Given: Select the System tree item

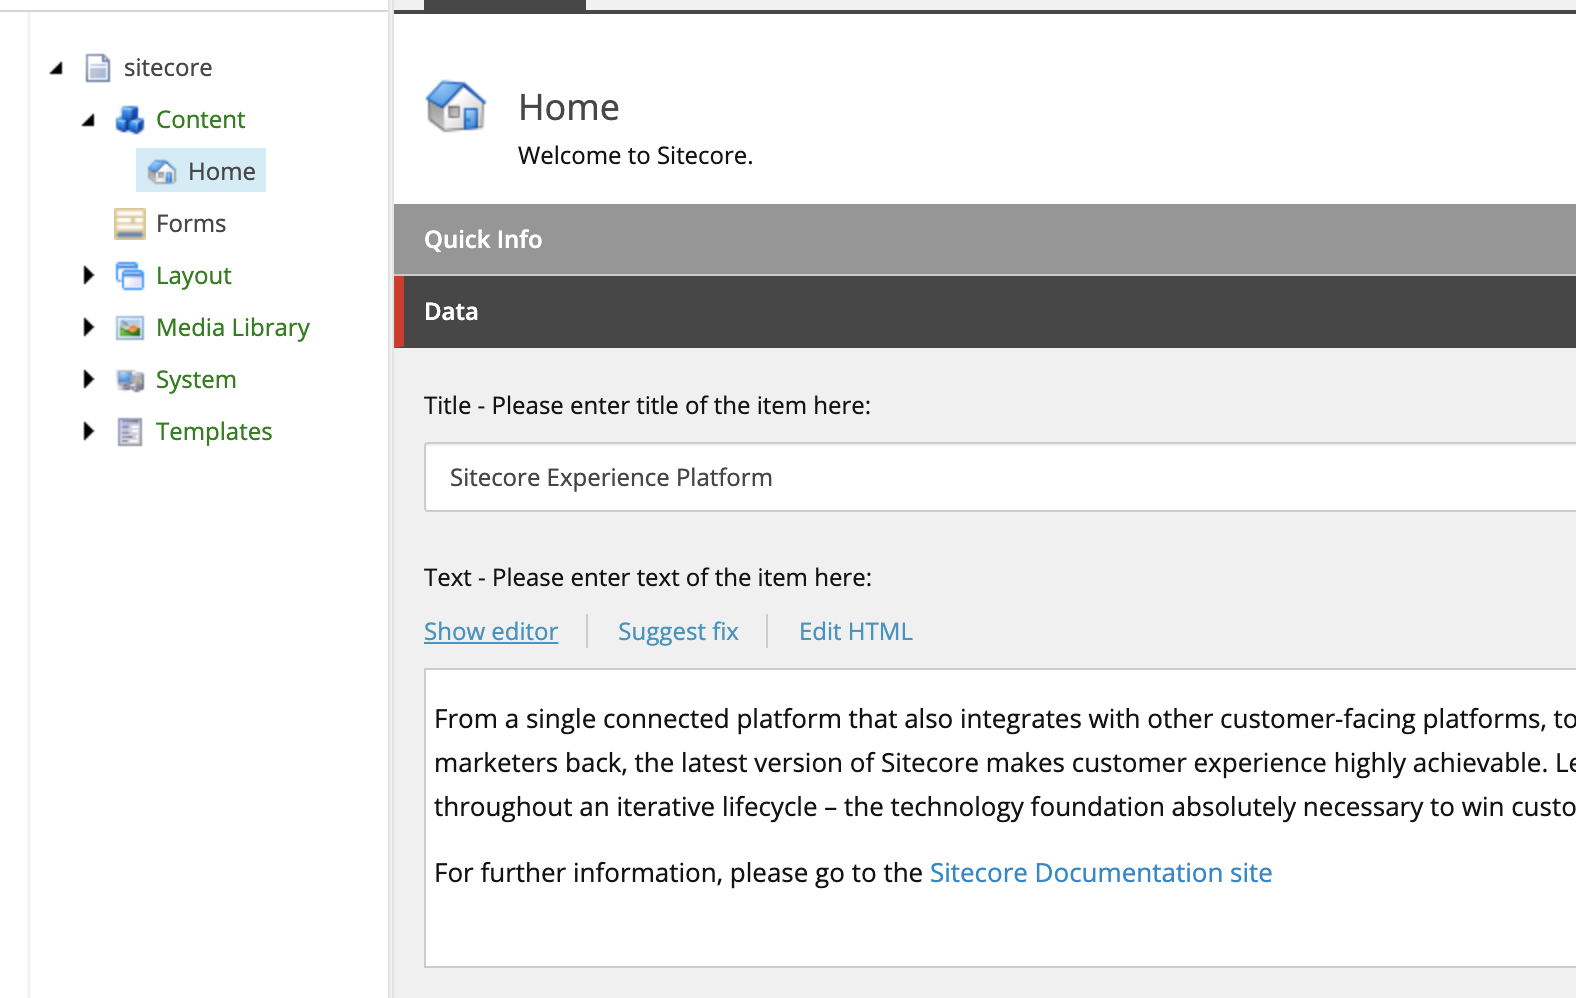Looking at the screenshot, I should [196, 380].
